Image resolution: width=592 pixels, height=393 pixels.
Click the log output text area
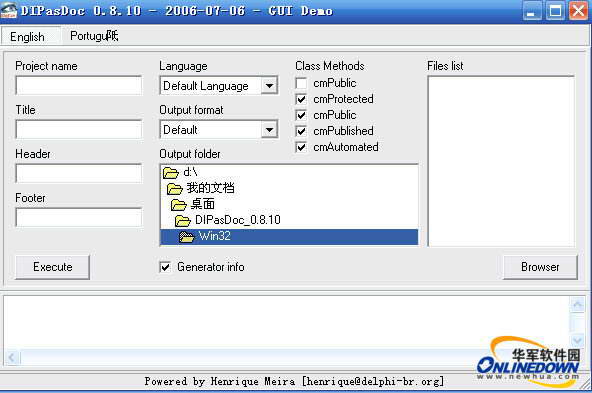coord(287,323)
